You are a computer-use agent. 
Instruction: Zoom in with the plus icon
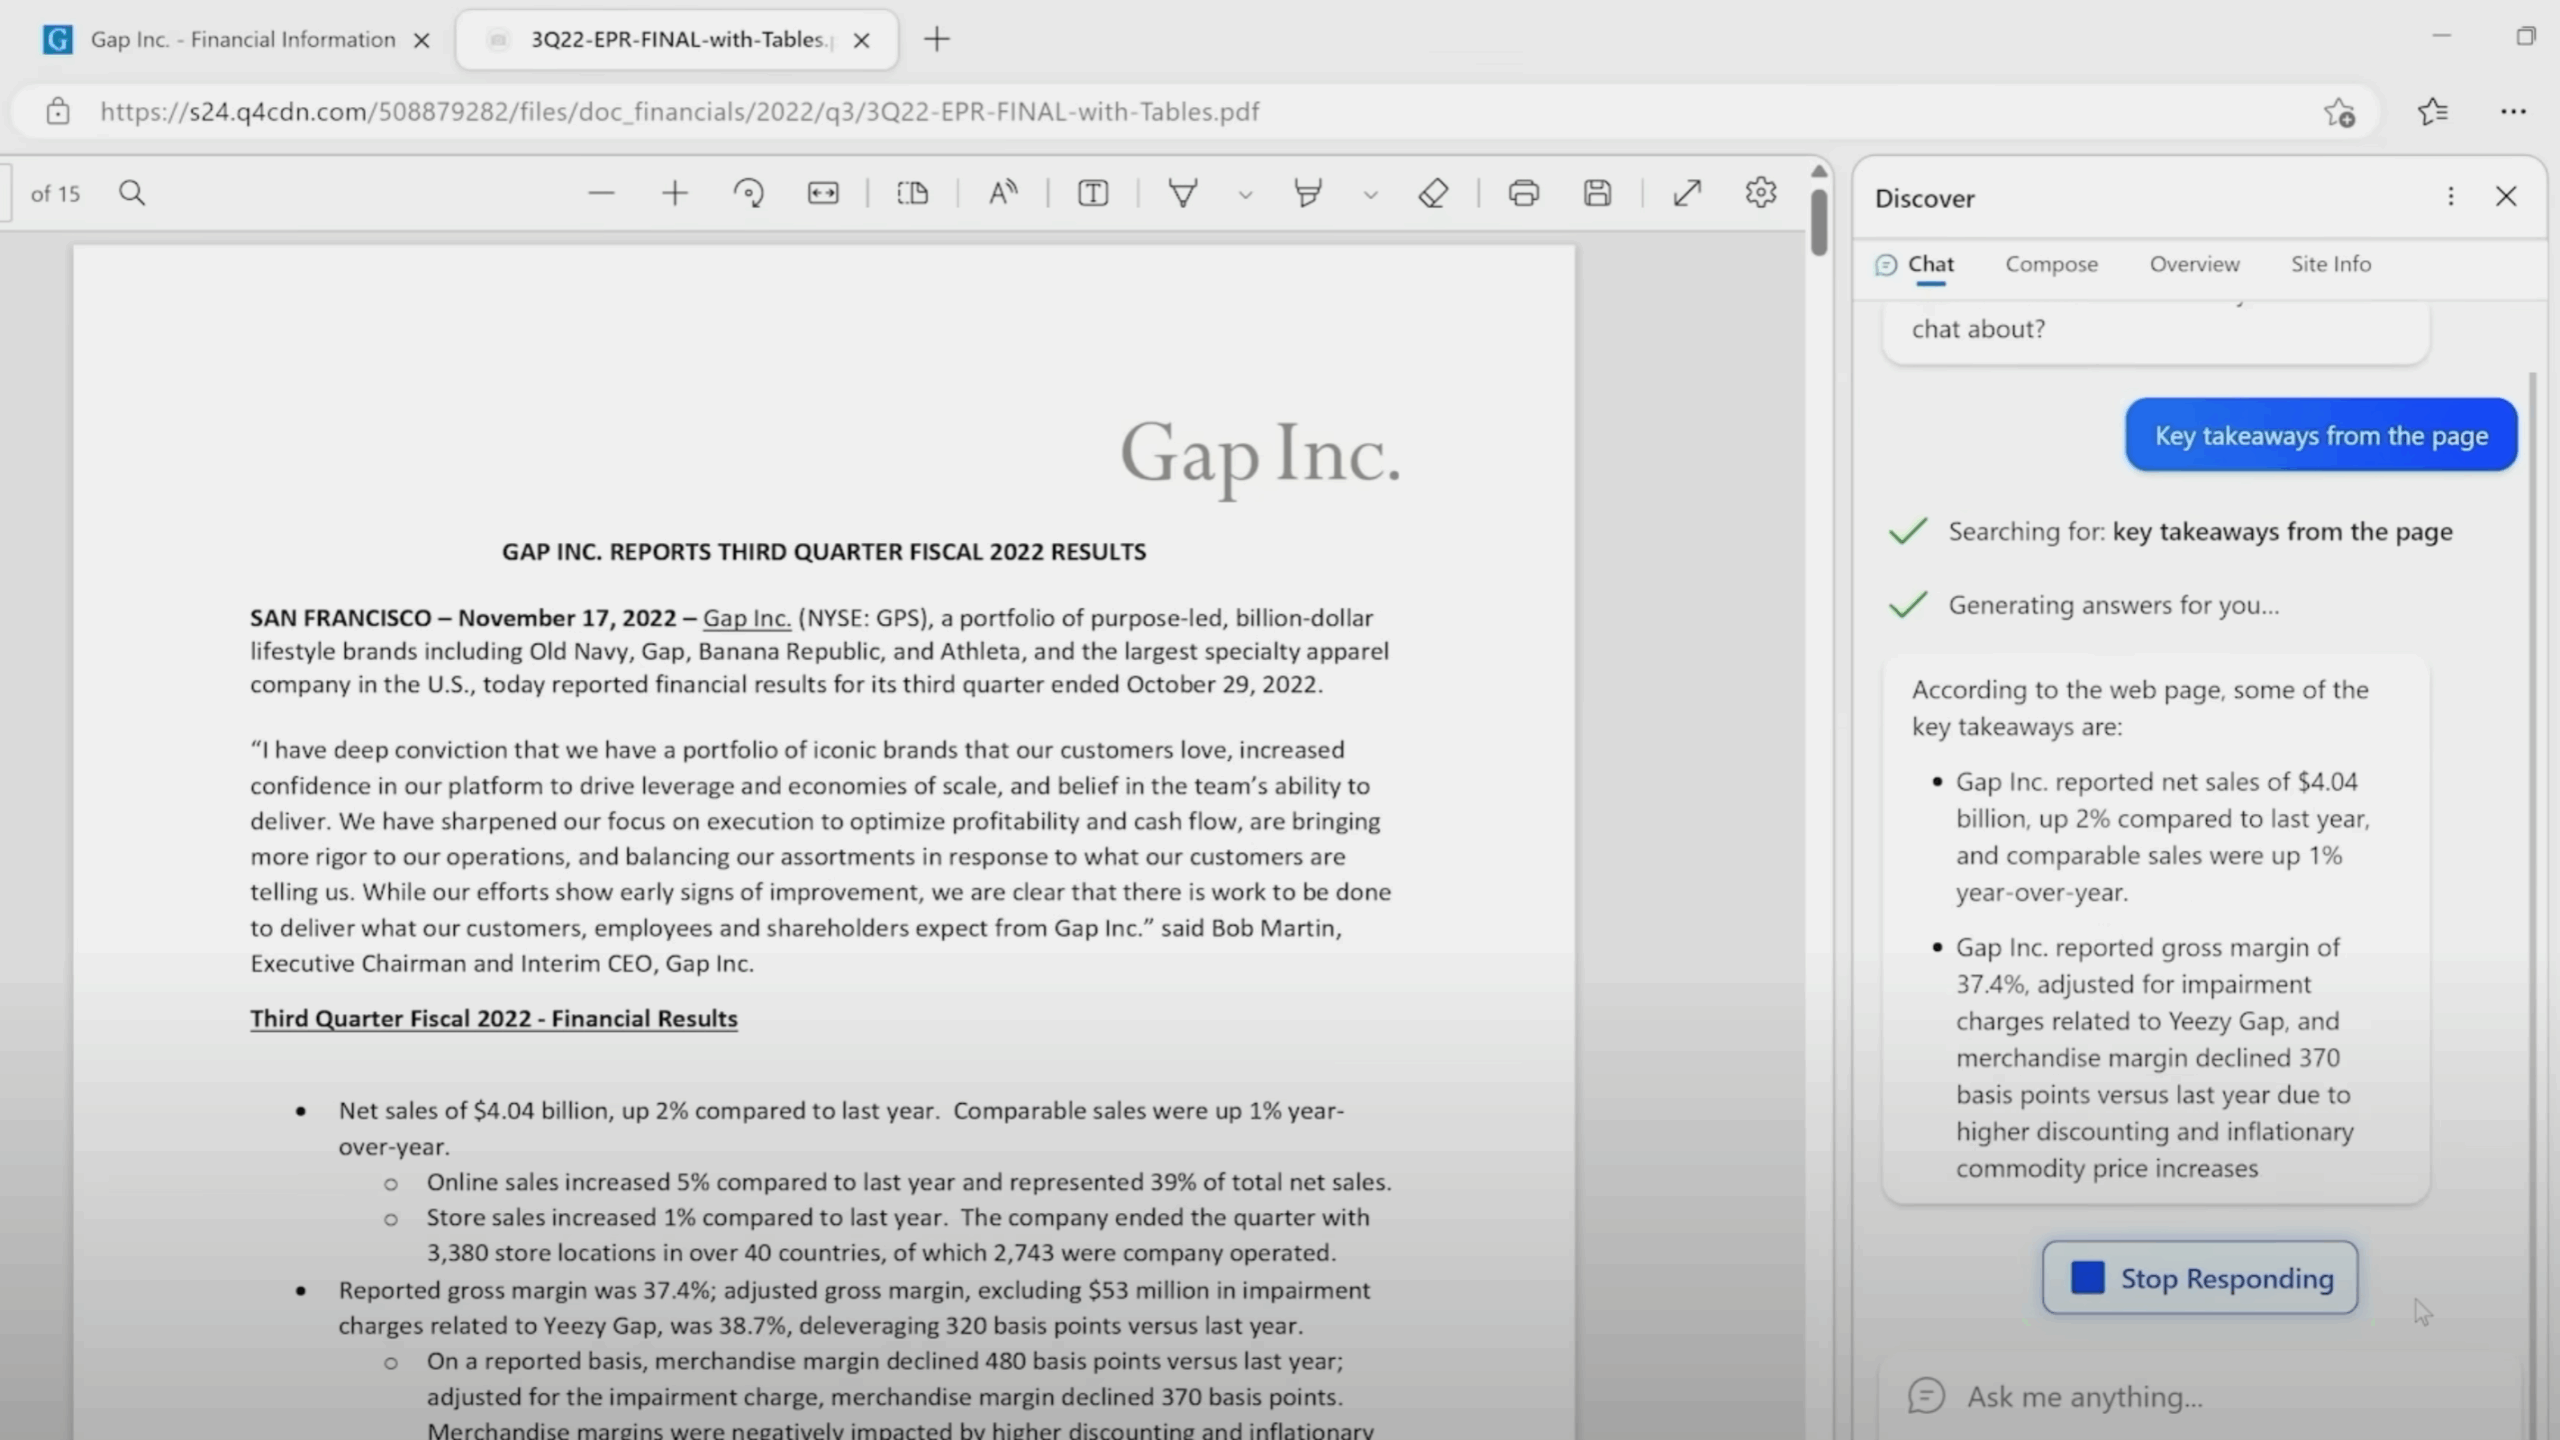pos(675,193)
